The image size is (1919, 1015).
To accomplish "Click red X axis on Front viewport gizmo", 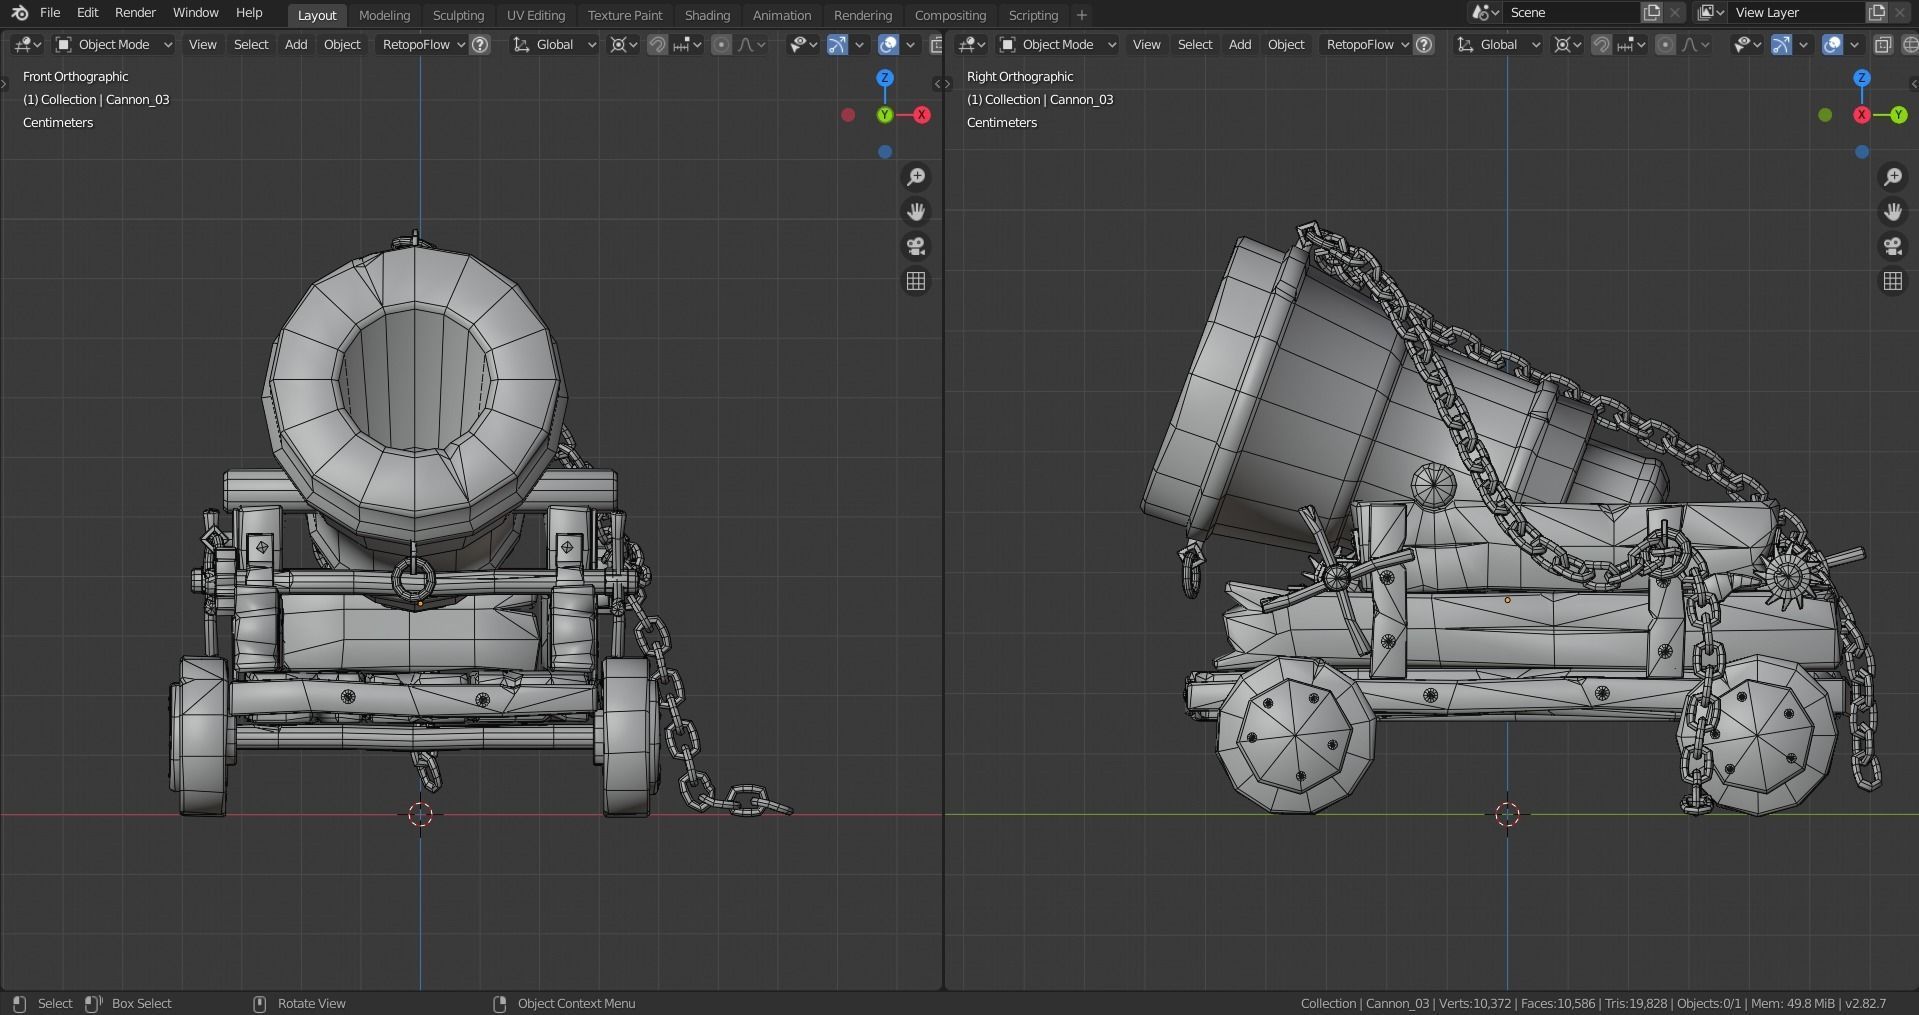I will 921,115.
